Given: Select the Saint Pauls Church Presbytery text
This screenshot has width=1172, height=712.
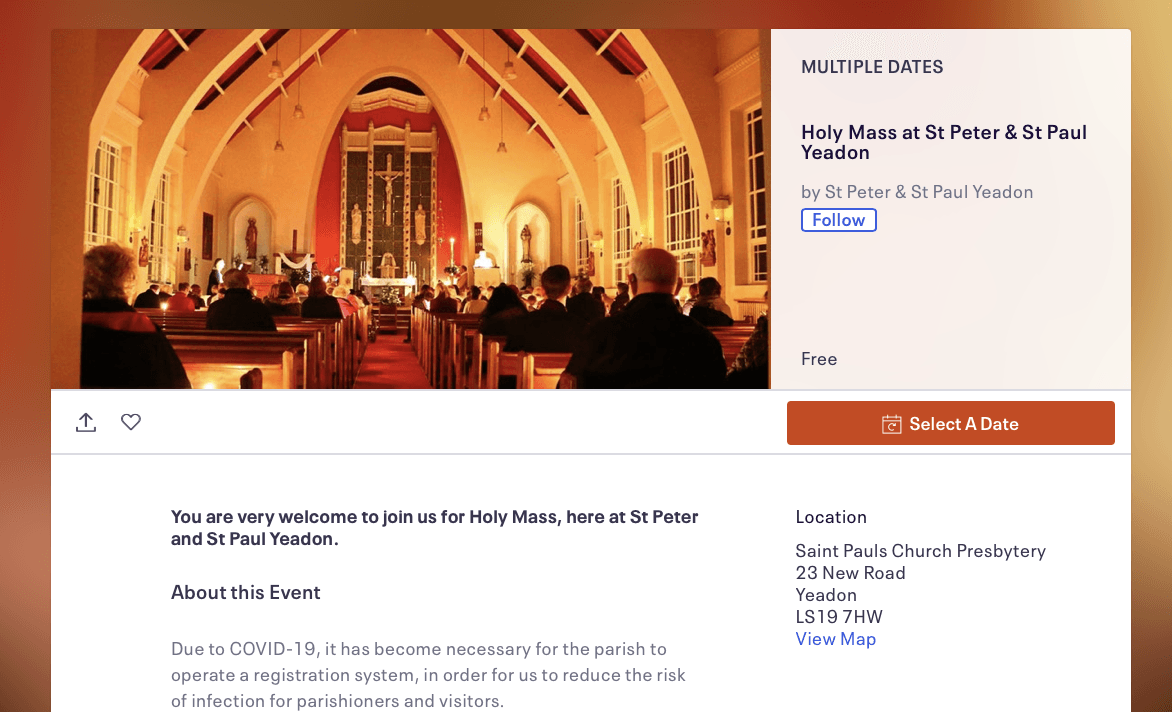Looking at the screenshot, I should tap(921, 551).
